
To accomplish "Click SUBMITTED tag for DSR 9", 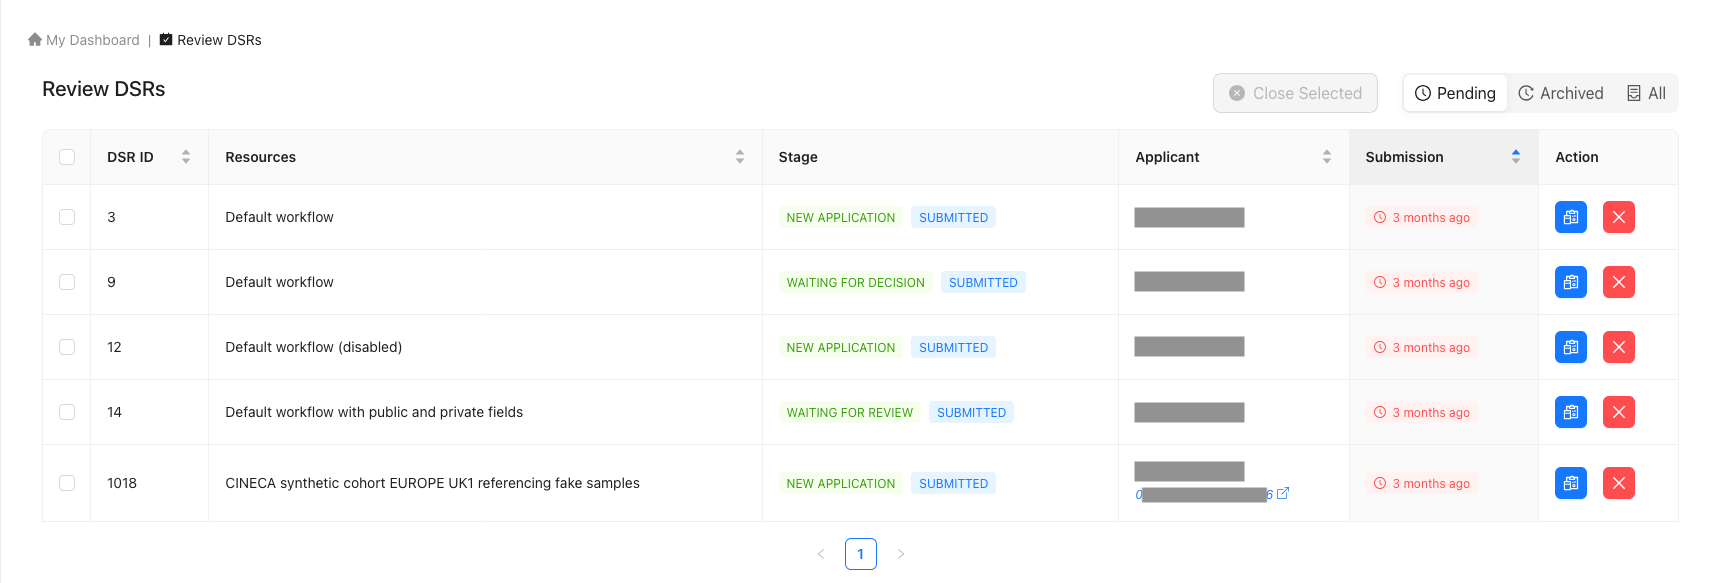I will [983, 283].
